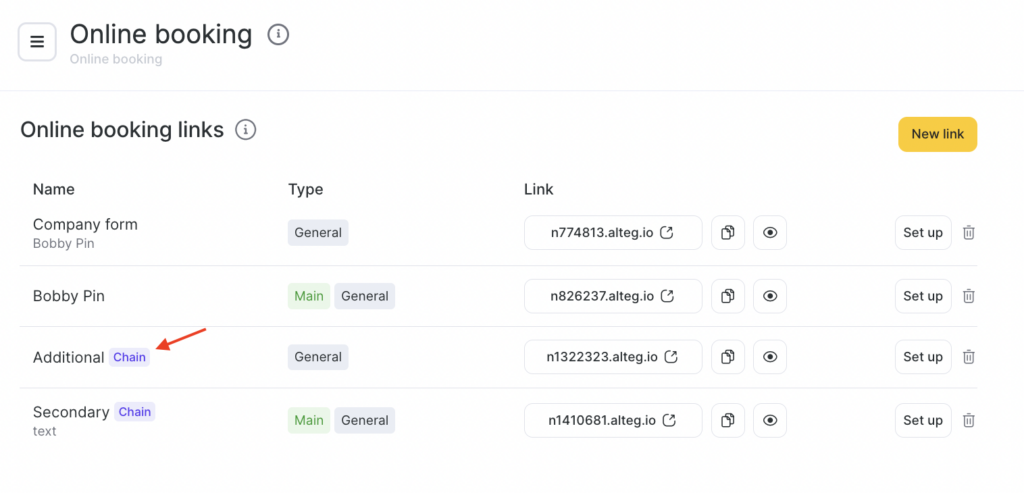Click info icon next to Online booking links
This screenshot has height=493, width=1024.
click(x=245, y=130)
